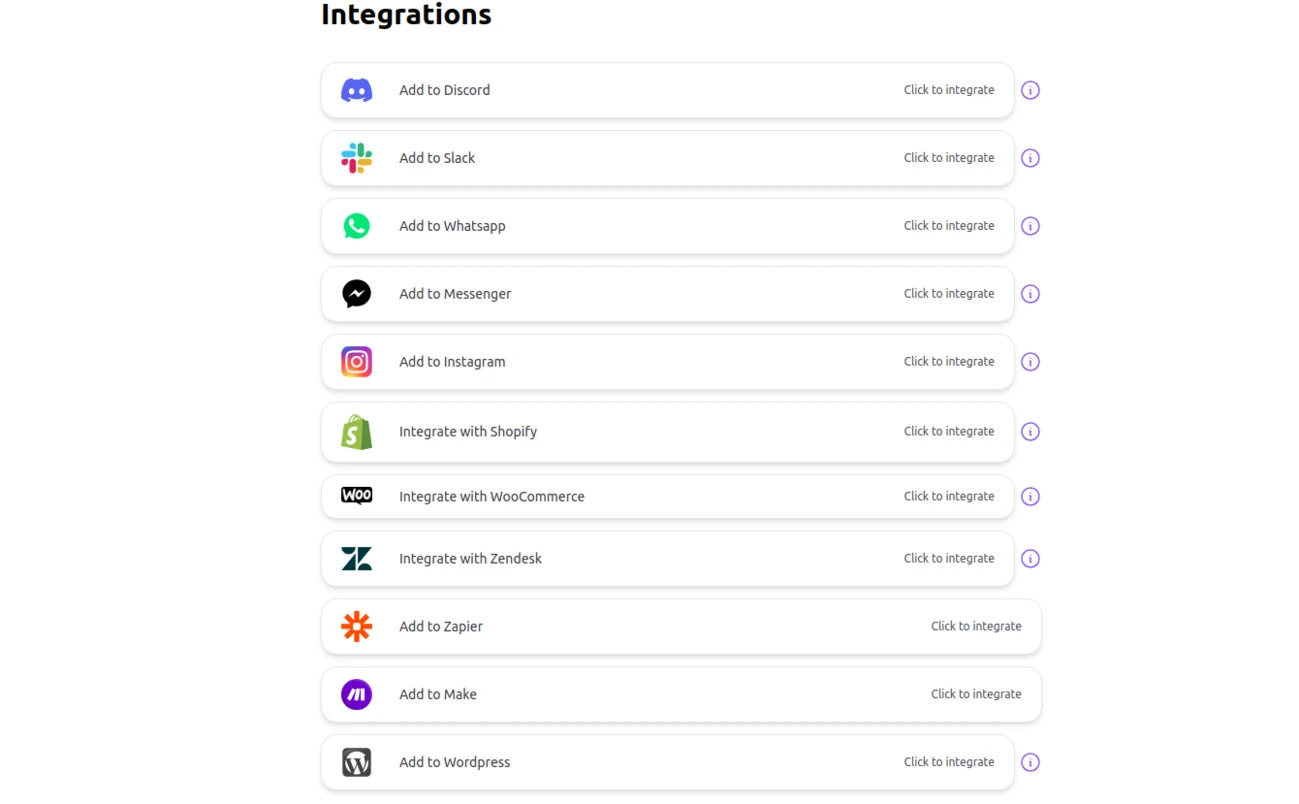
Task: Open info tooltip for Discord integration
Action: pyautogui.click(x=1030, y=89)
